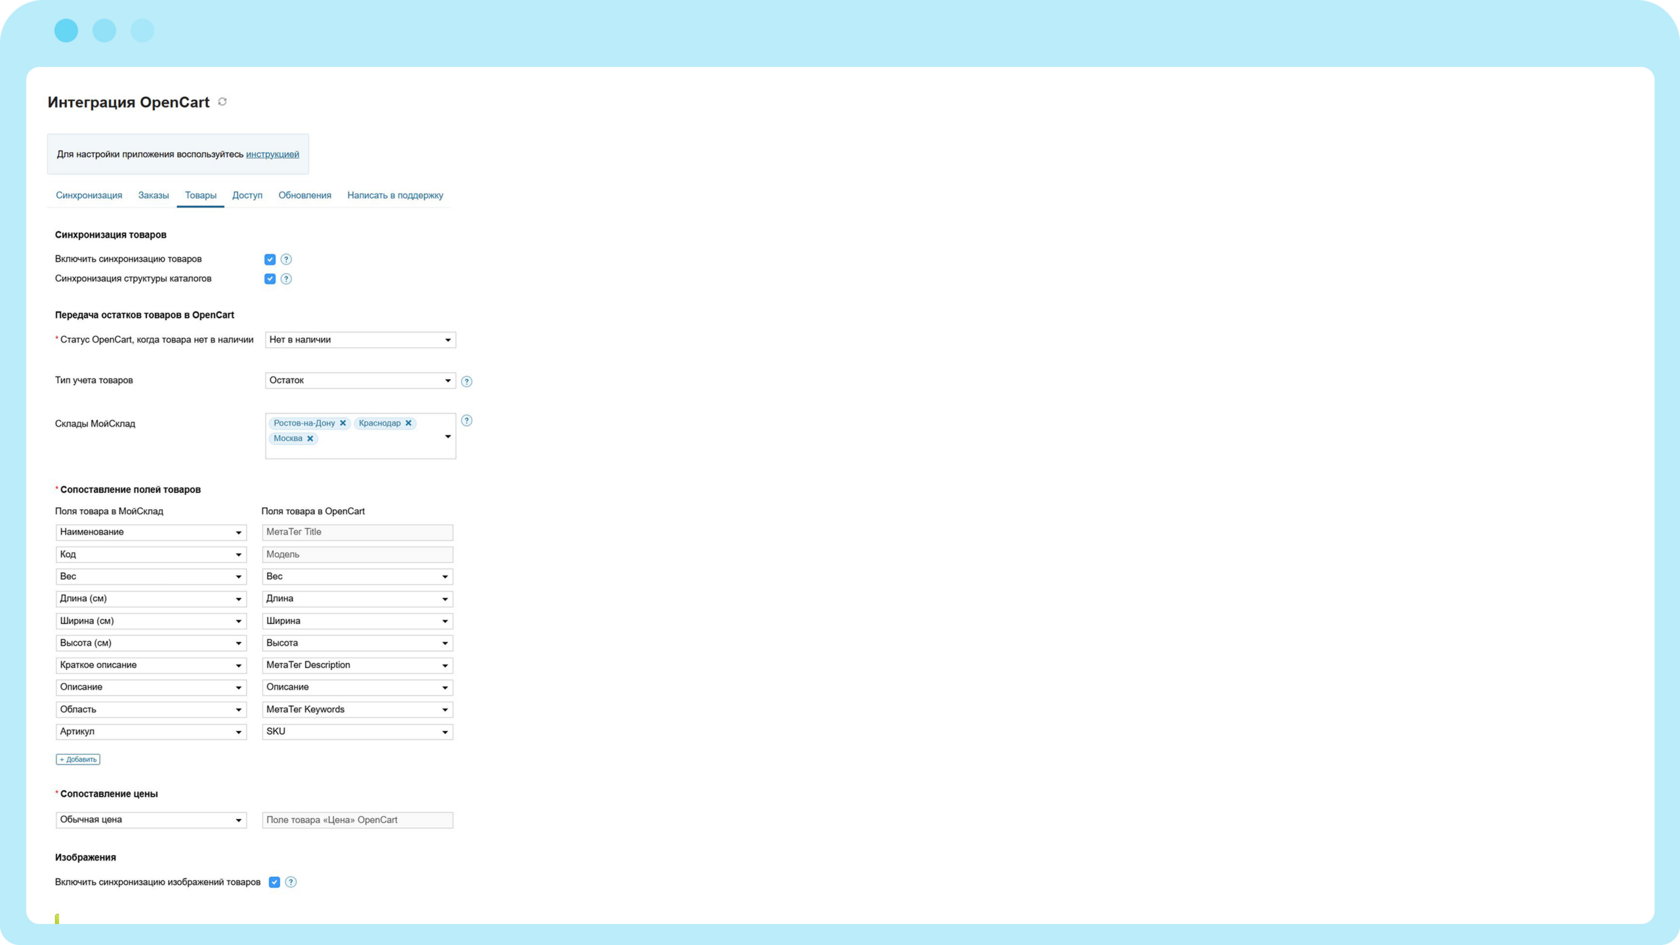Expand the Склады МойСклад multiselect arrow

448,436
